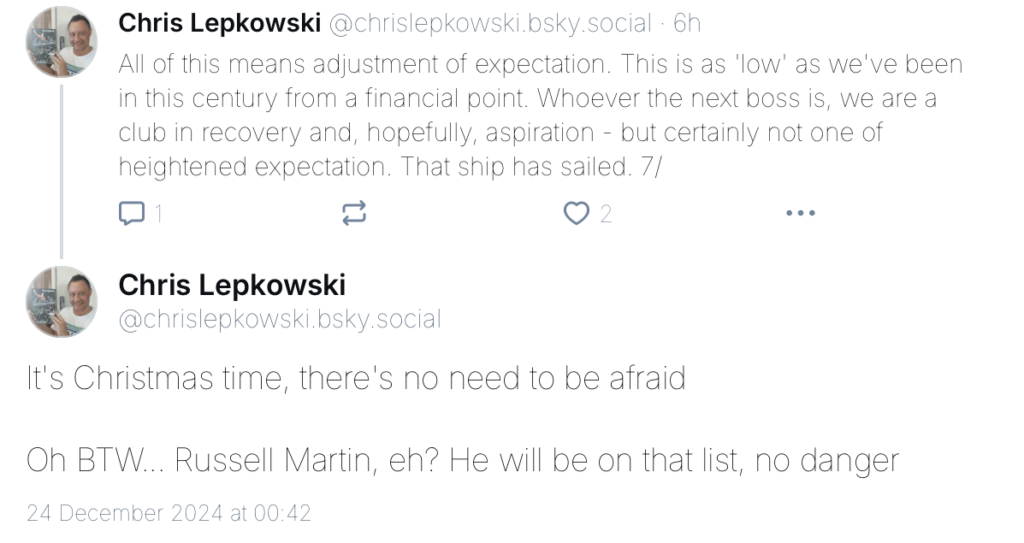Select the line 'It's Christmas time, there's no need'
Viewport: 1024px width, 543px height.
pyautogui.click(x=356, y=378)
